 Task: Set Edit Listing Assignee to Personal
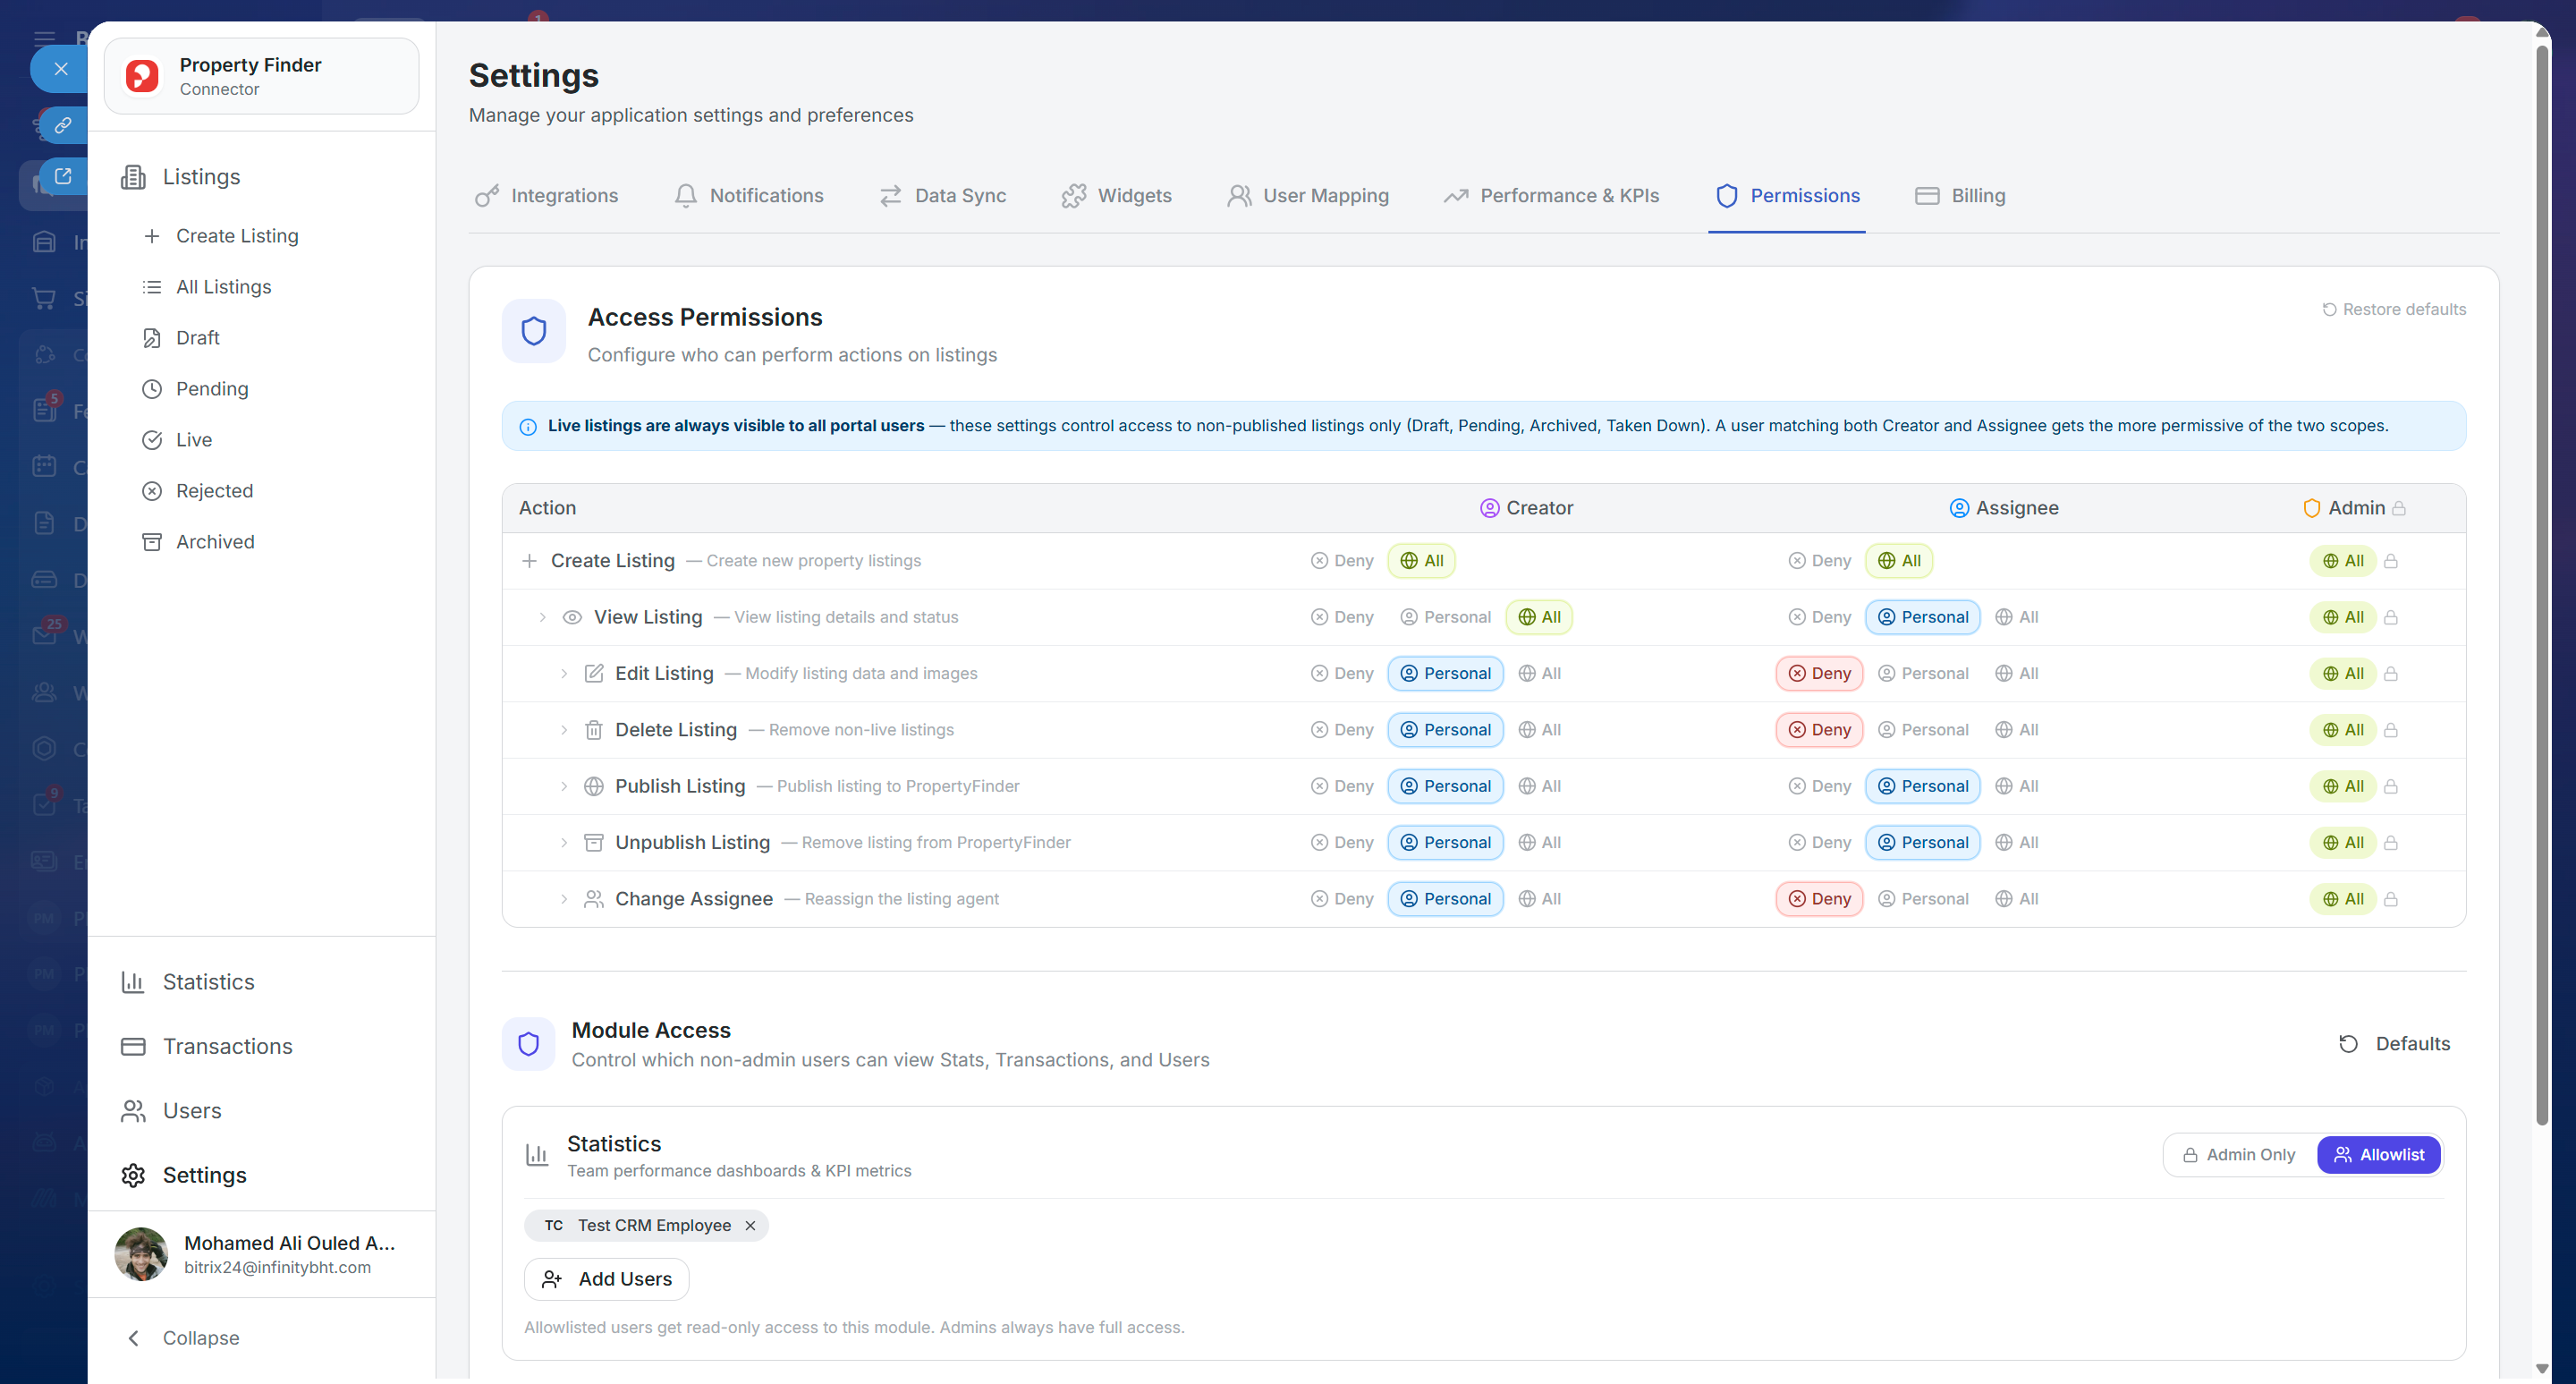tap(1922, 674)
